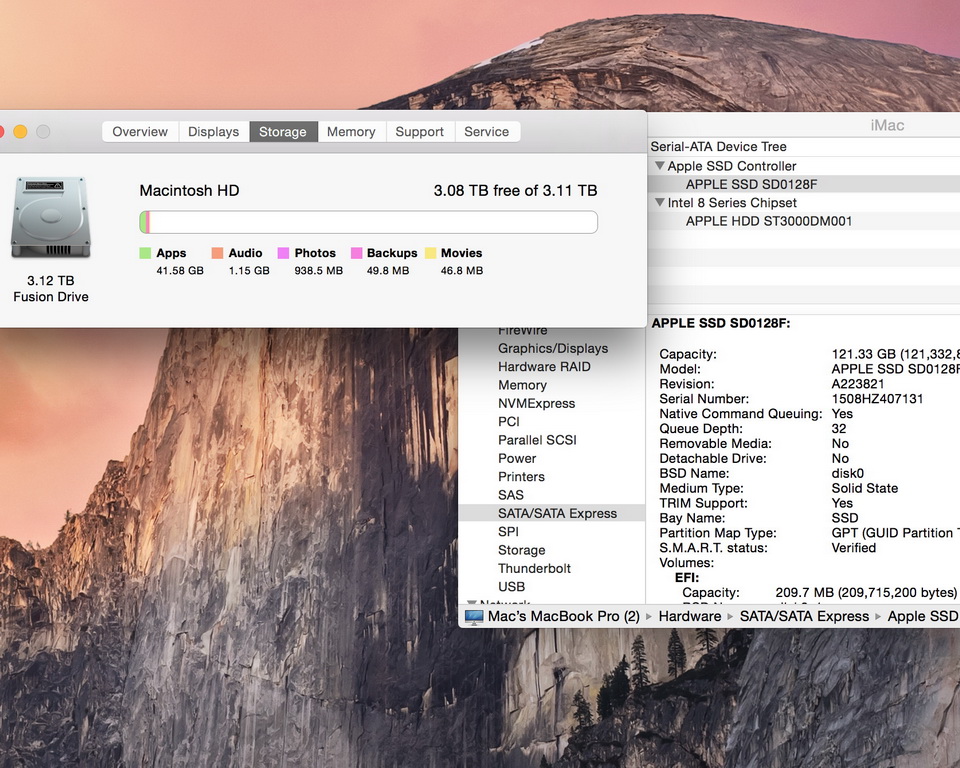Image resolution: width=960 pixels, height=768 pixels.
Task: Click the Macintosh HD storage usage bar
Action: [x=369, y=222]
